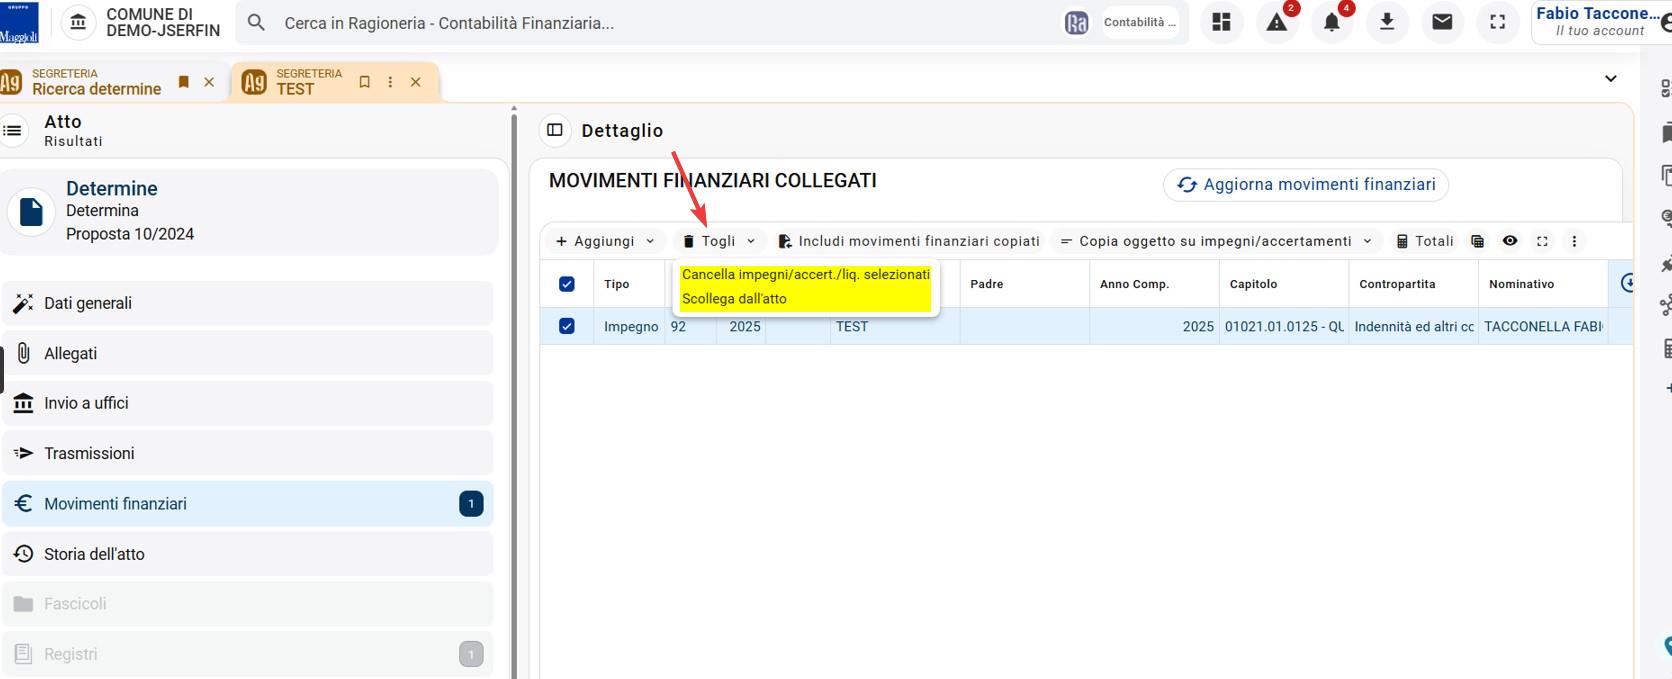Viewport: 1672px width, 679px height.
Task: Open the downloads icon in header
Action: pos(1387,22)
